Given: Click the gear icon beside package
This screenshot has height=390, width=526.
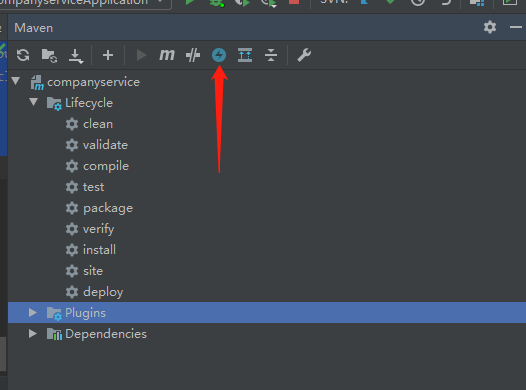Looking at the screenshot, I should coord(72,208).
